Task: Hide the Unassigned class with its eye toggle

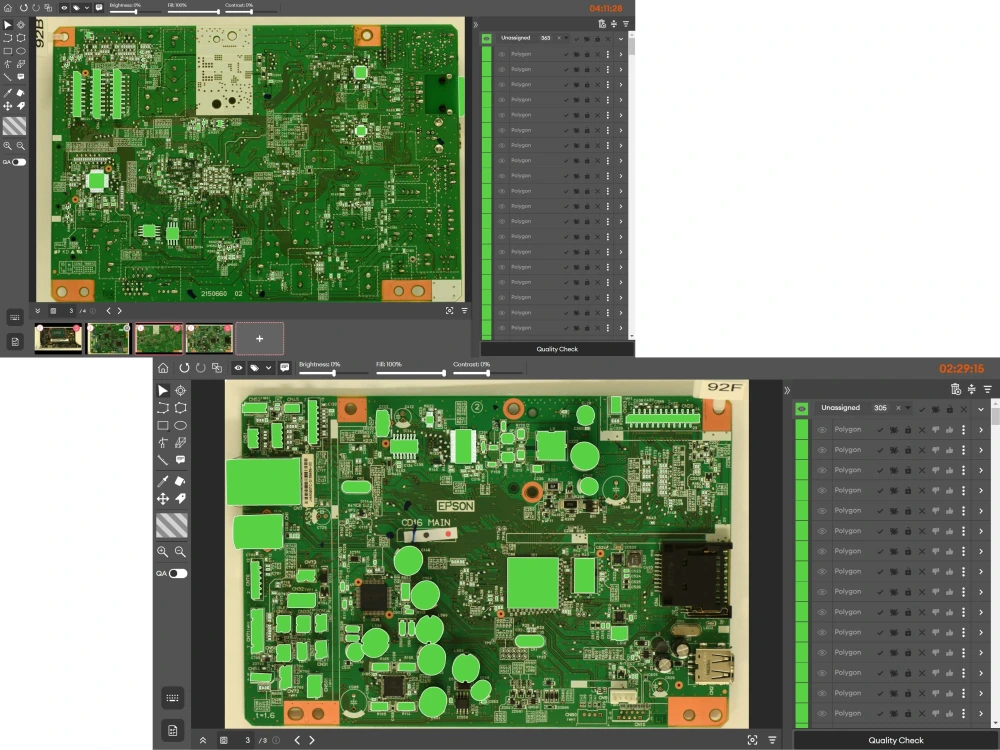Action: 801,409
